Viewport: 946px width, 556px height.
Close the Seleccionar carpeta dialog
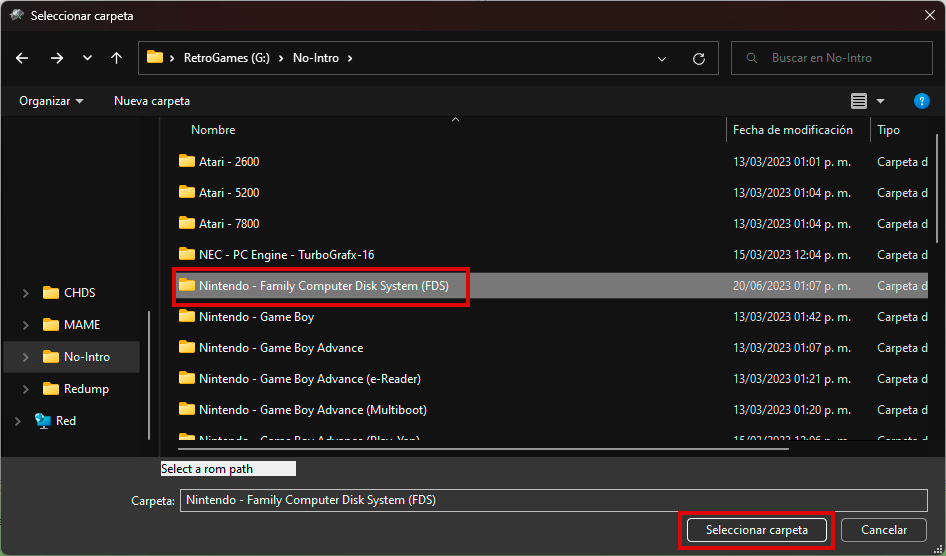tap(930, 16)
